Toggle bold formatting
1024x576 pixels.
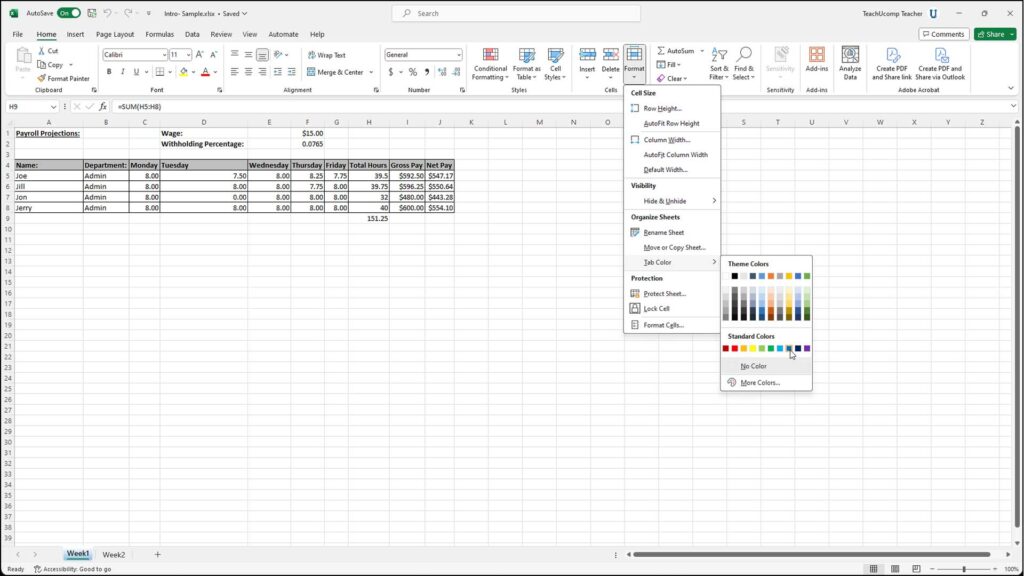pyautogui.click(x=110, y=72)
